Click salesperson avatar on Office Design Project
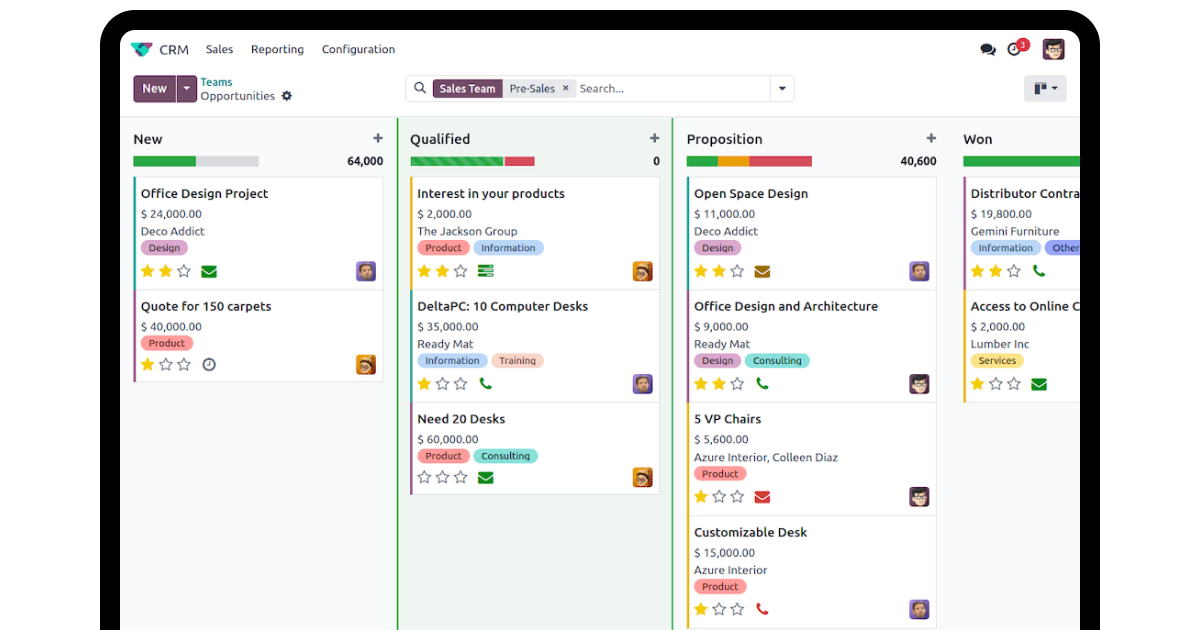The height and width of the screenshot is (630, 1200). [366, 271]
